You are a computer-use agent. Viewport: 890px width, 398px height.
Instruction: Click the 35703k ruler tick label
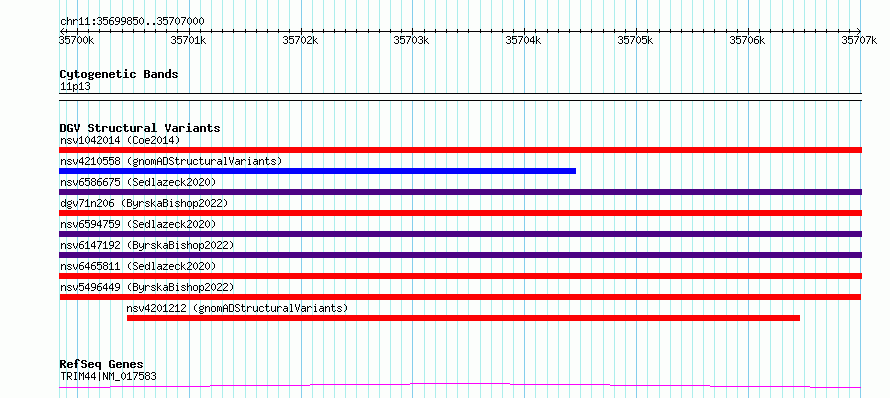[x=412, y=40]
